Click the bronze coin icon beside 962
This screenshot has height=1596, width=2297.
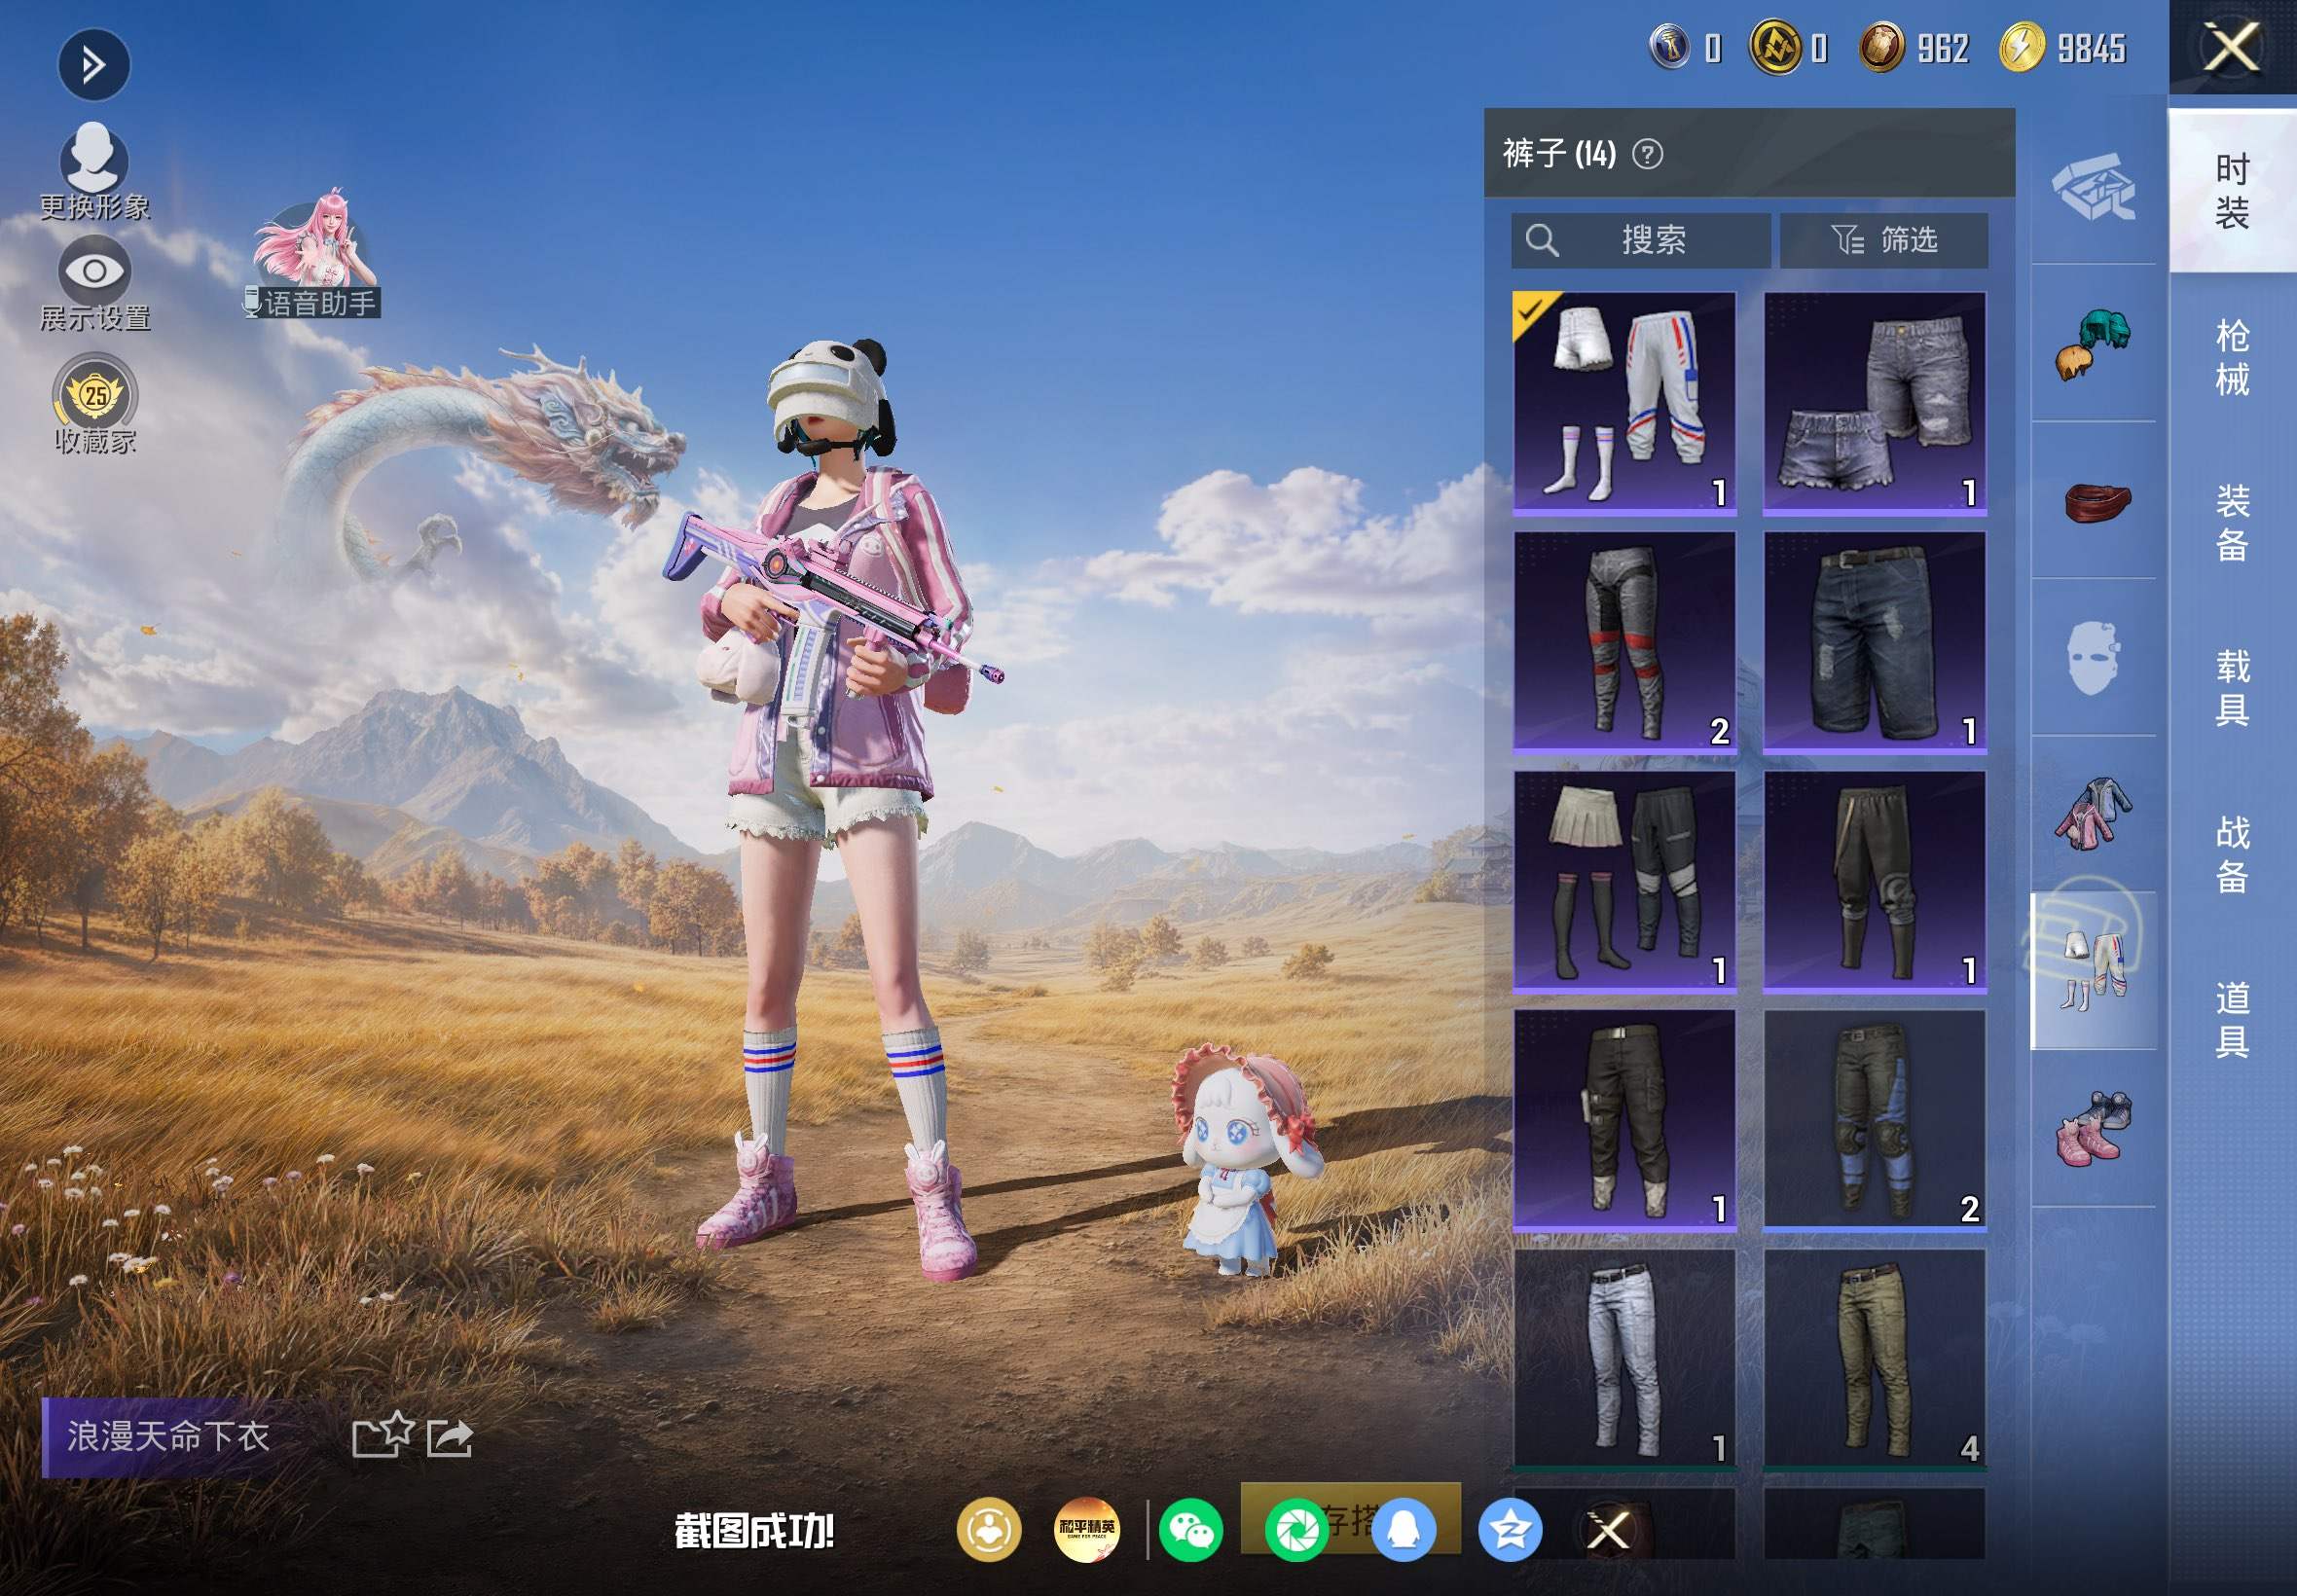point(1881,47)
